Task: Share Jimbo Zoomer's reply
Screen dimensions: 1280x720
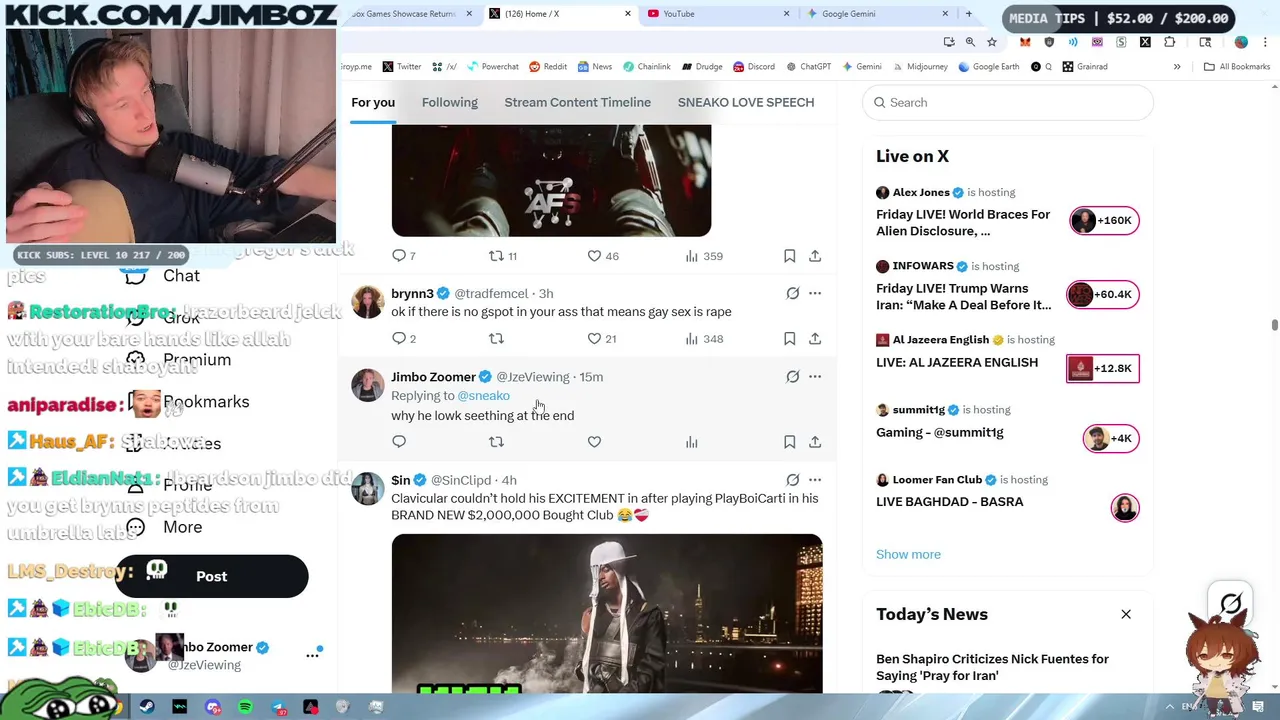Action: pyautogui.click(x=815, y=441)
